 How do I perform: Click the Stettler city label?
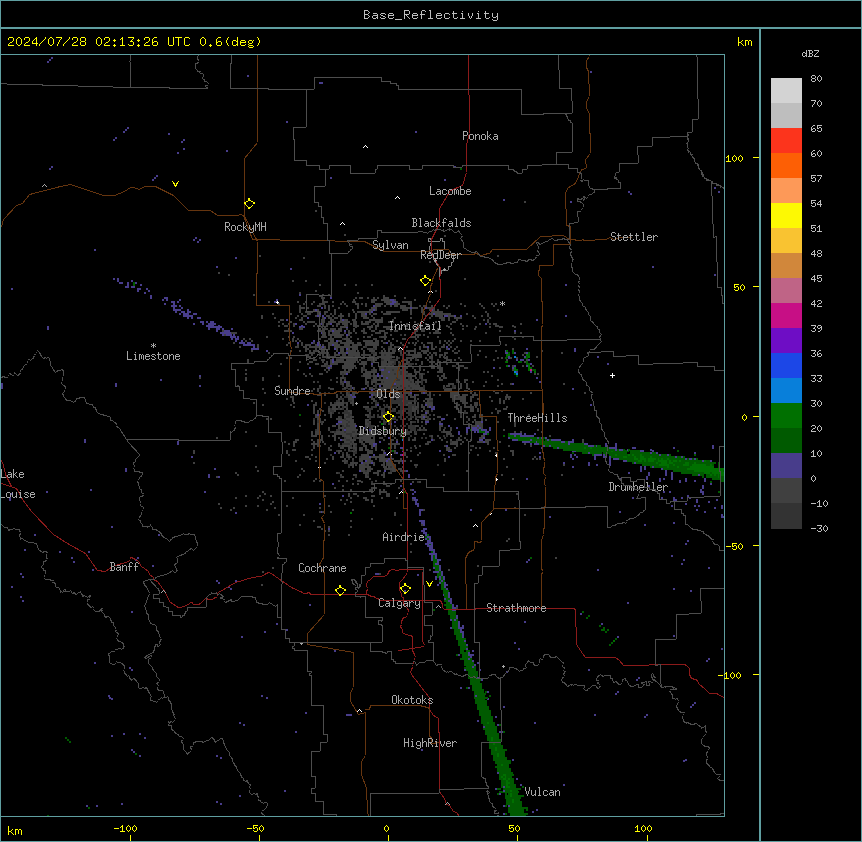pyautogui.click(x=634, y=237)
